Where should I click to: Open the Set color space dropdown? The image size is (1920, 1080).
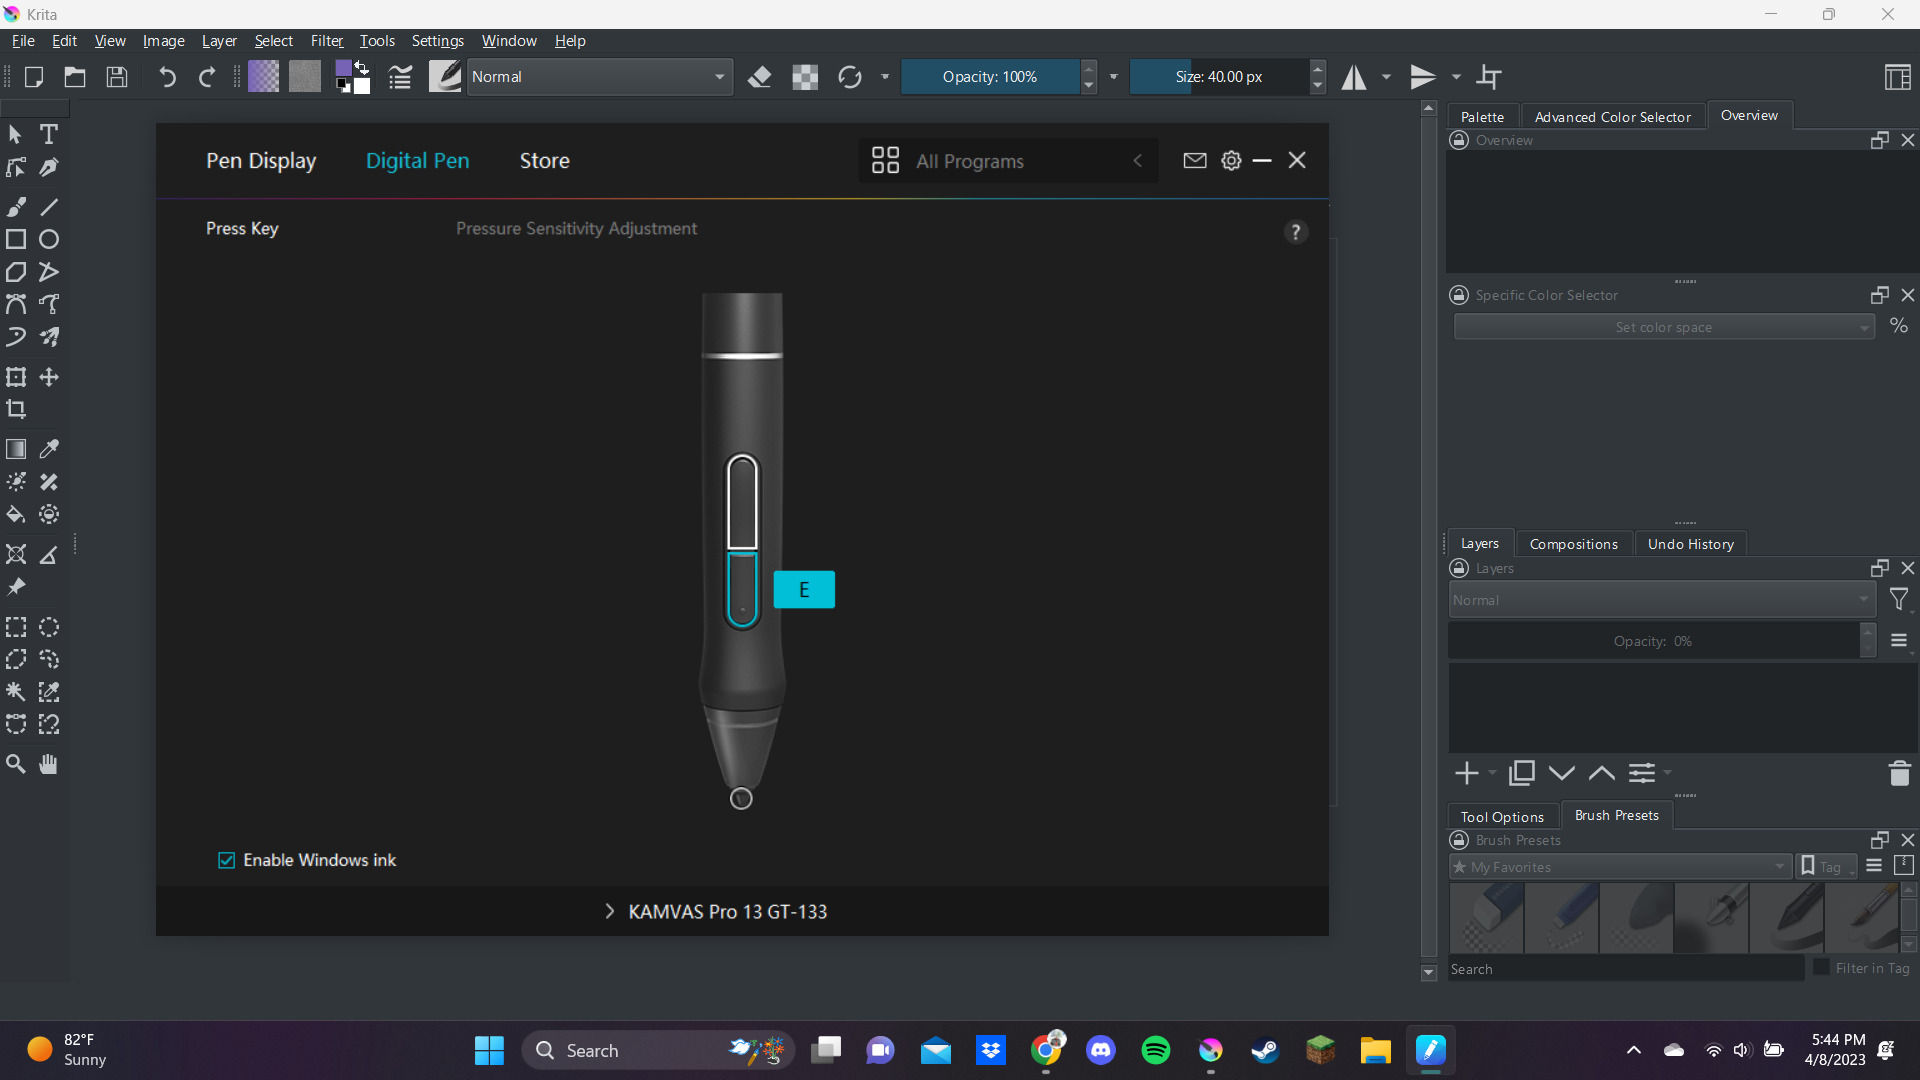coord(1663,327)
